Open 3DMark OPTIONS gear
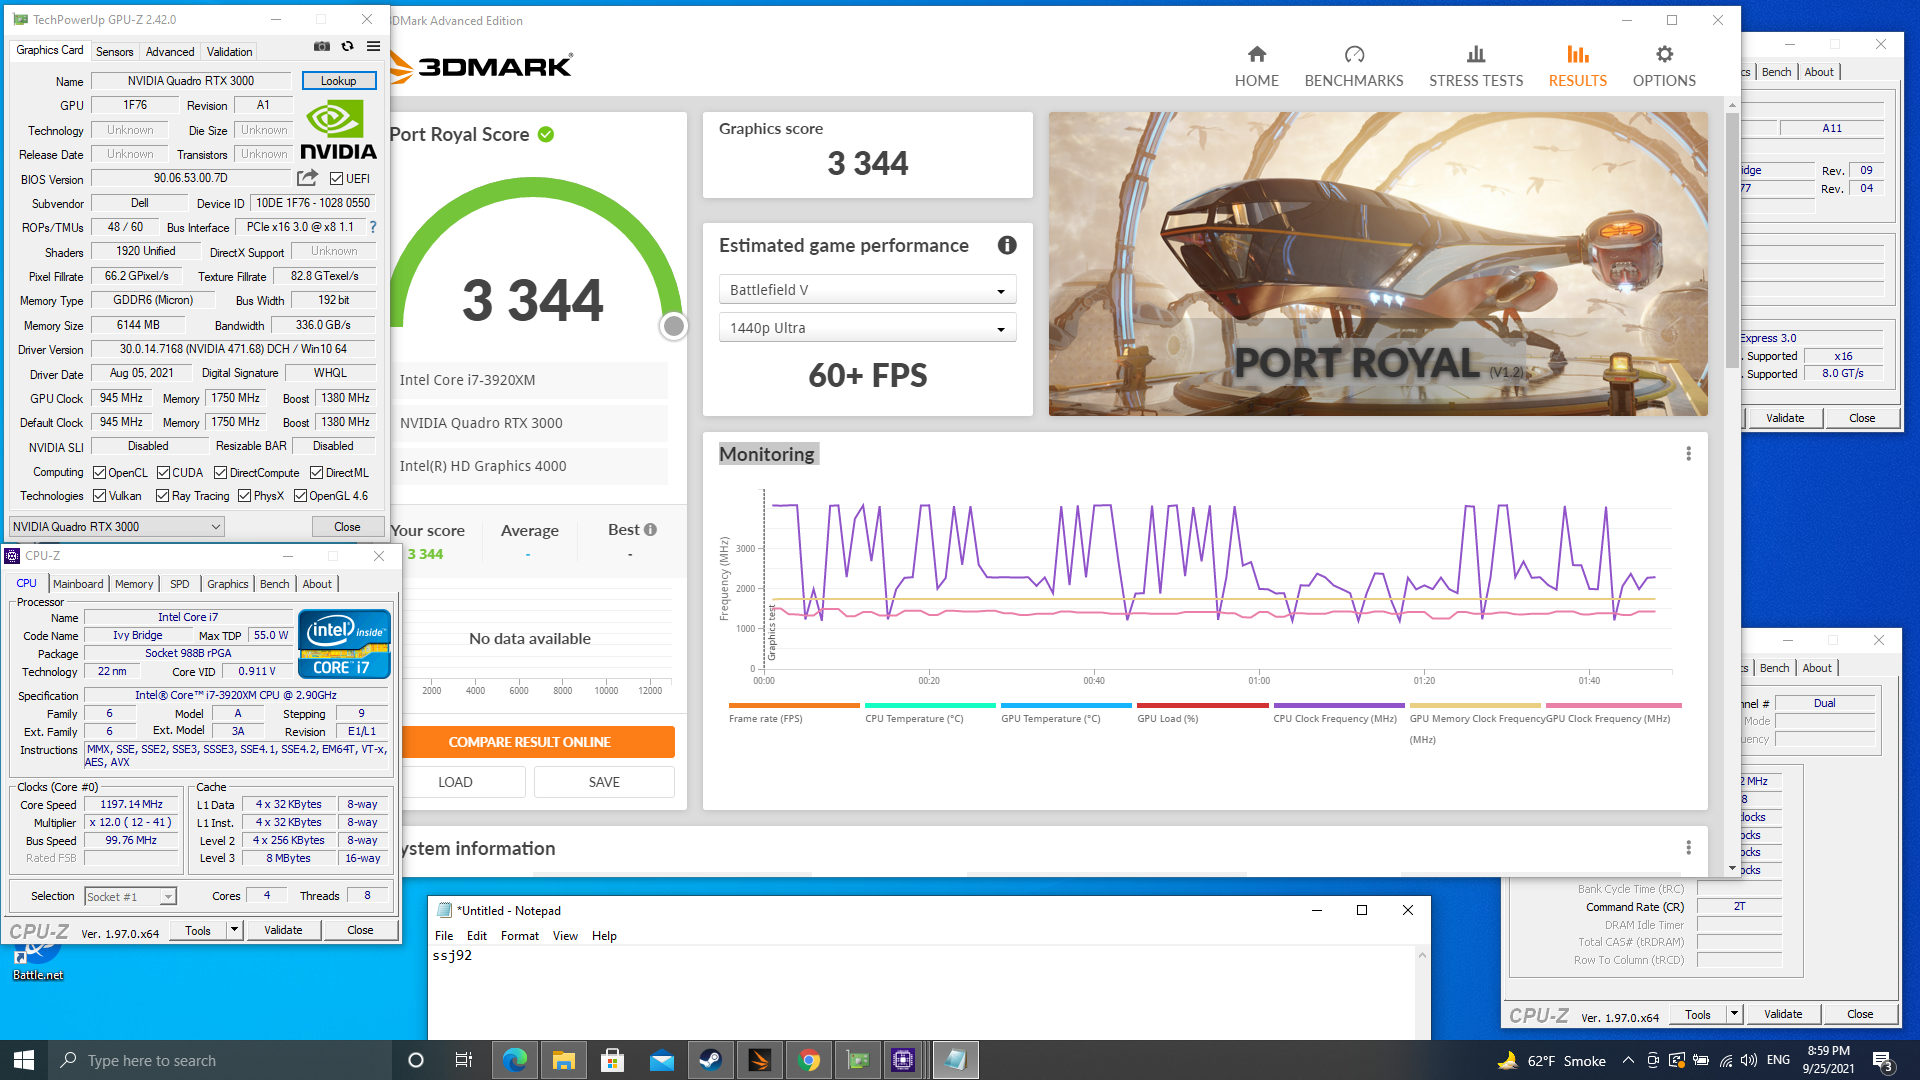This screenshot has height=1080, width=1920. (x=1664, y=67)
